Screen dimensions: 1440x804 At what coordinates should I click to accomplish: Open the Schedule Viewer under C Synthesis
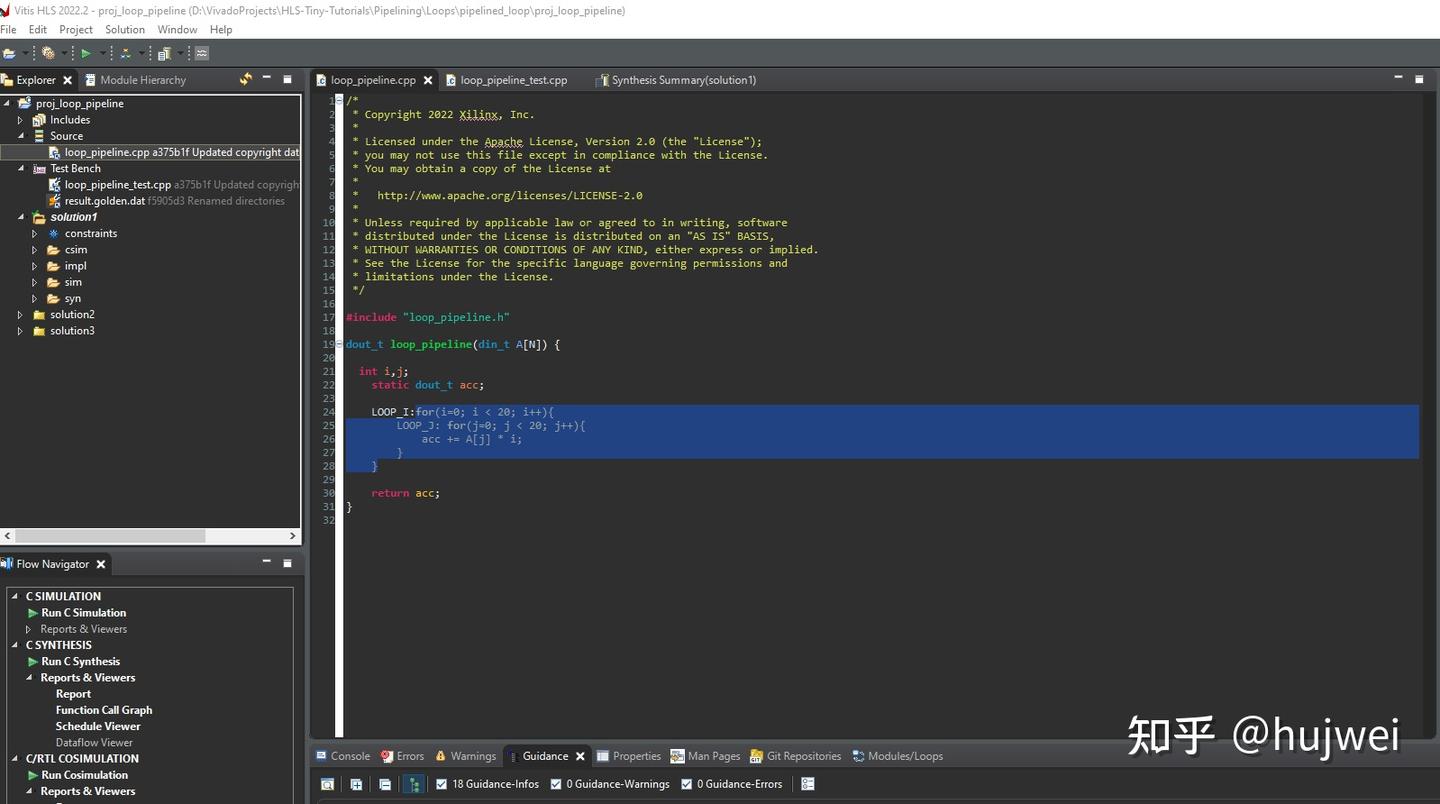(98, 726)
